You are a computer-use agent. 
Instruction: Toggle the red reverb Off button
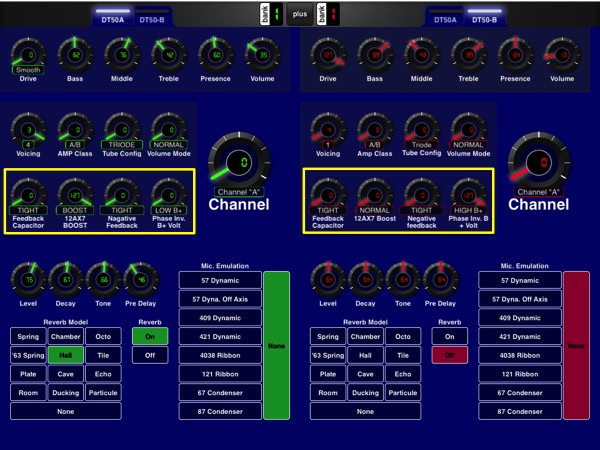[x=450, y=355]
